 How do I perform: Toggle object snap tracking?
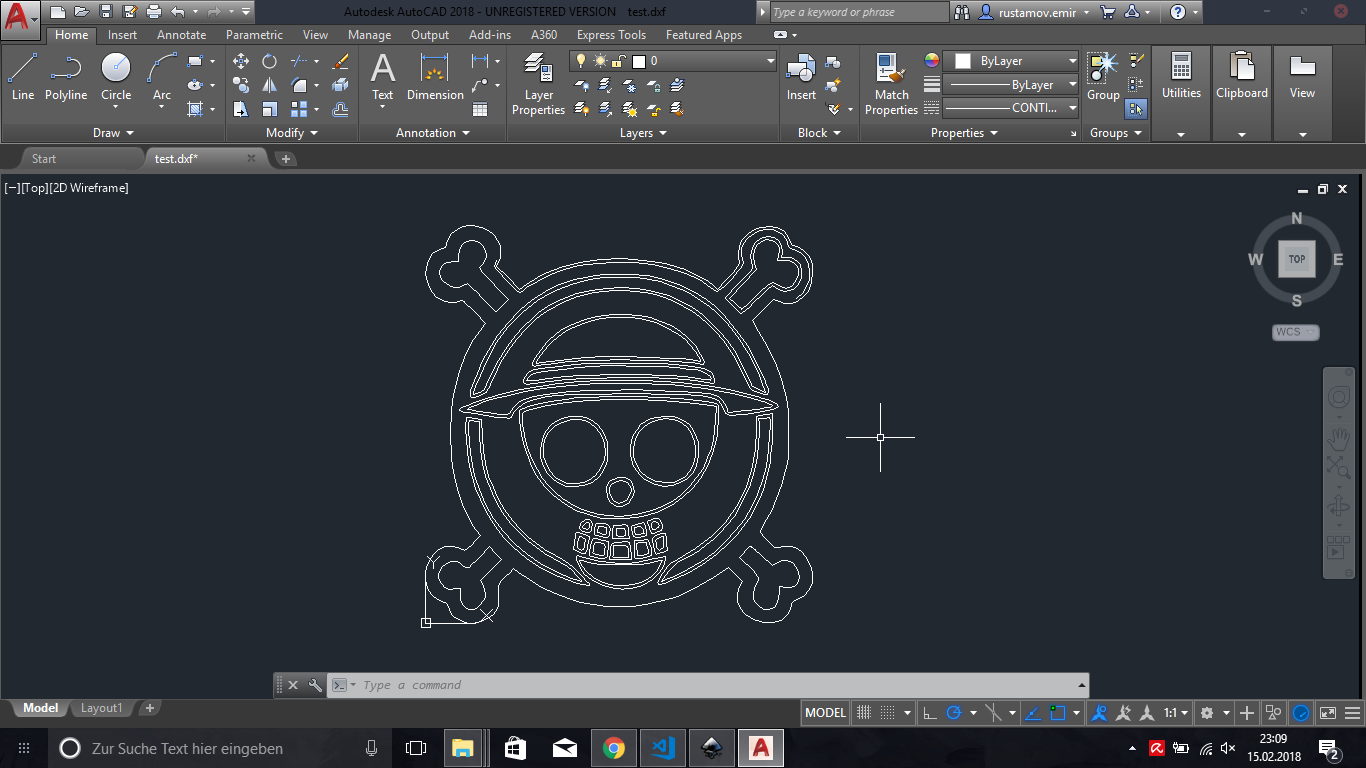click(1034, 713)
